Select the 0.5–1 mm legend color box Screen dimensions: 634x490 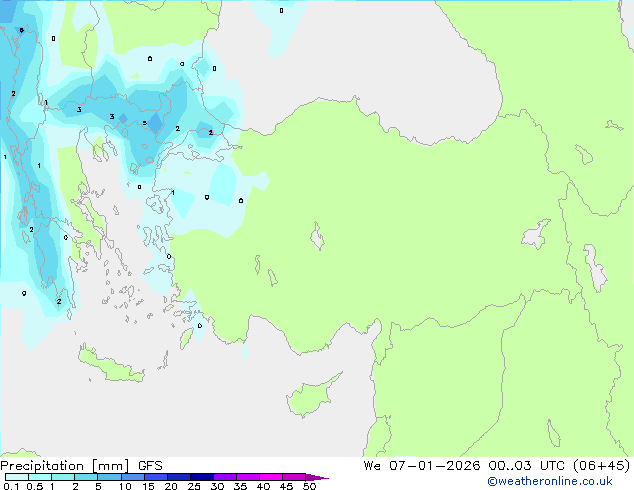point(40,477)
